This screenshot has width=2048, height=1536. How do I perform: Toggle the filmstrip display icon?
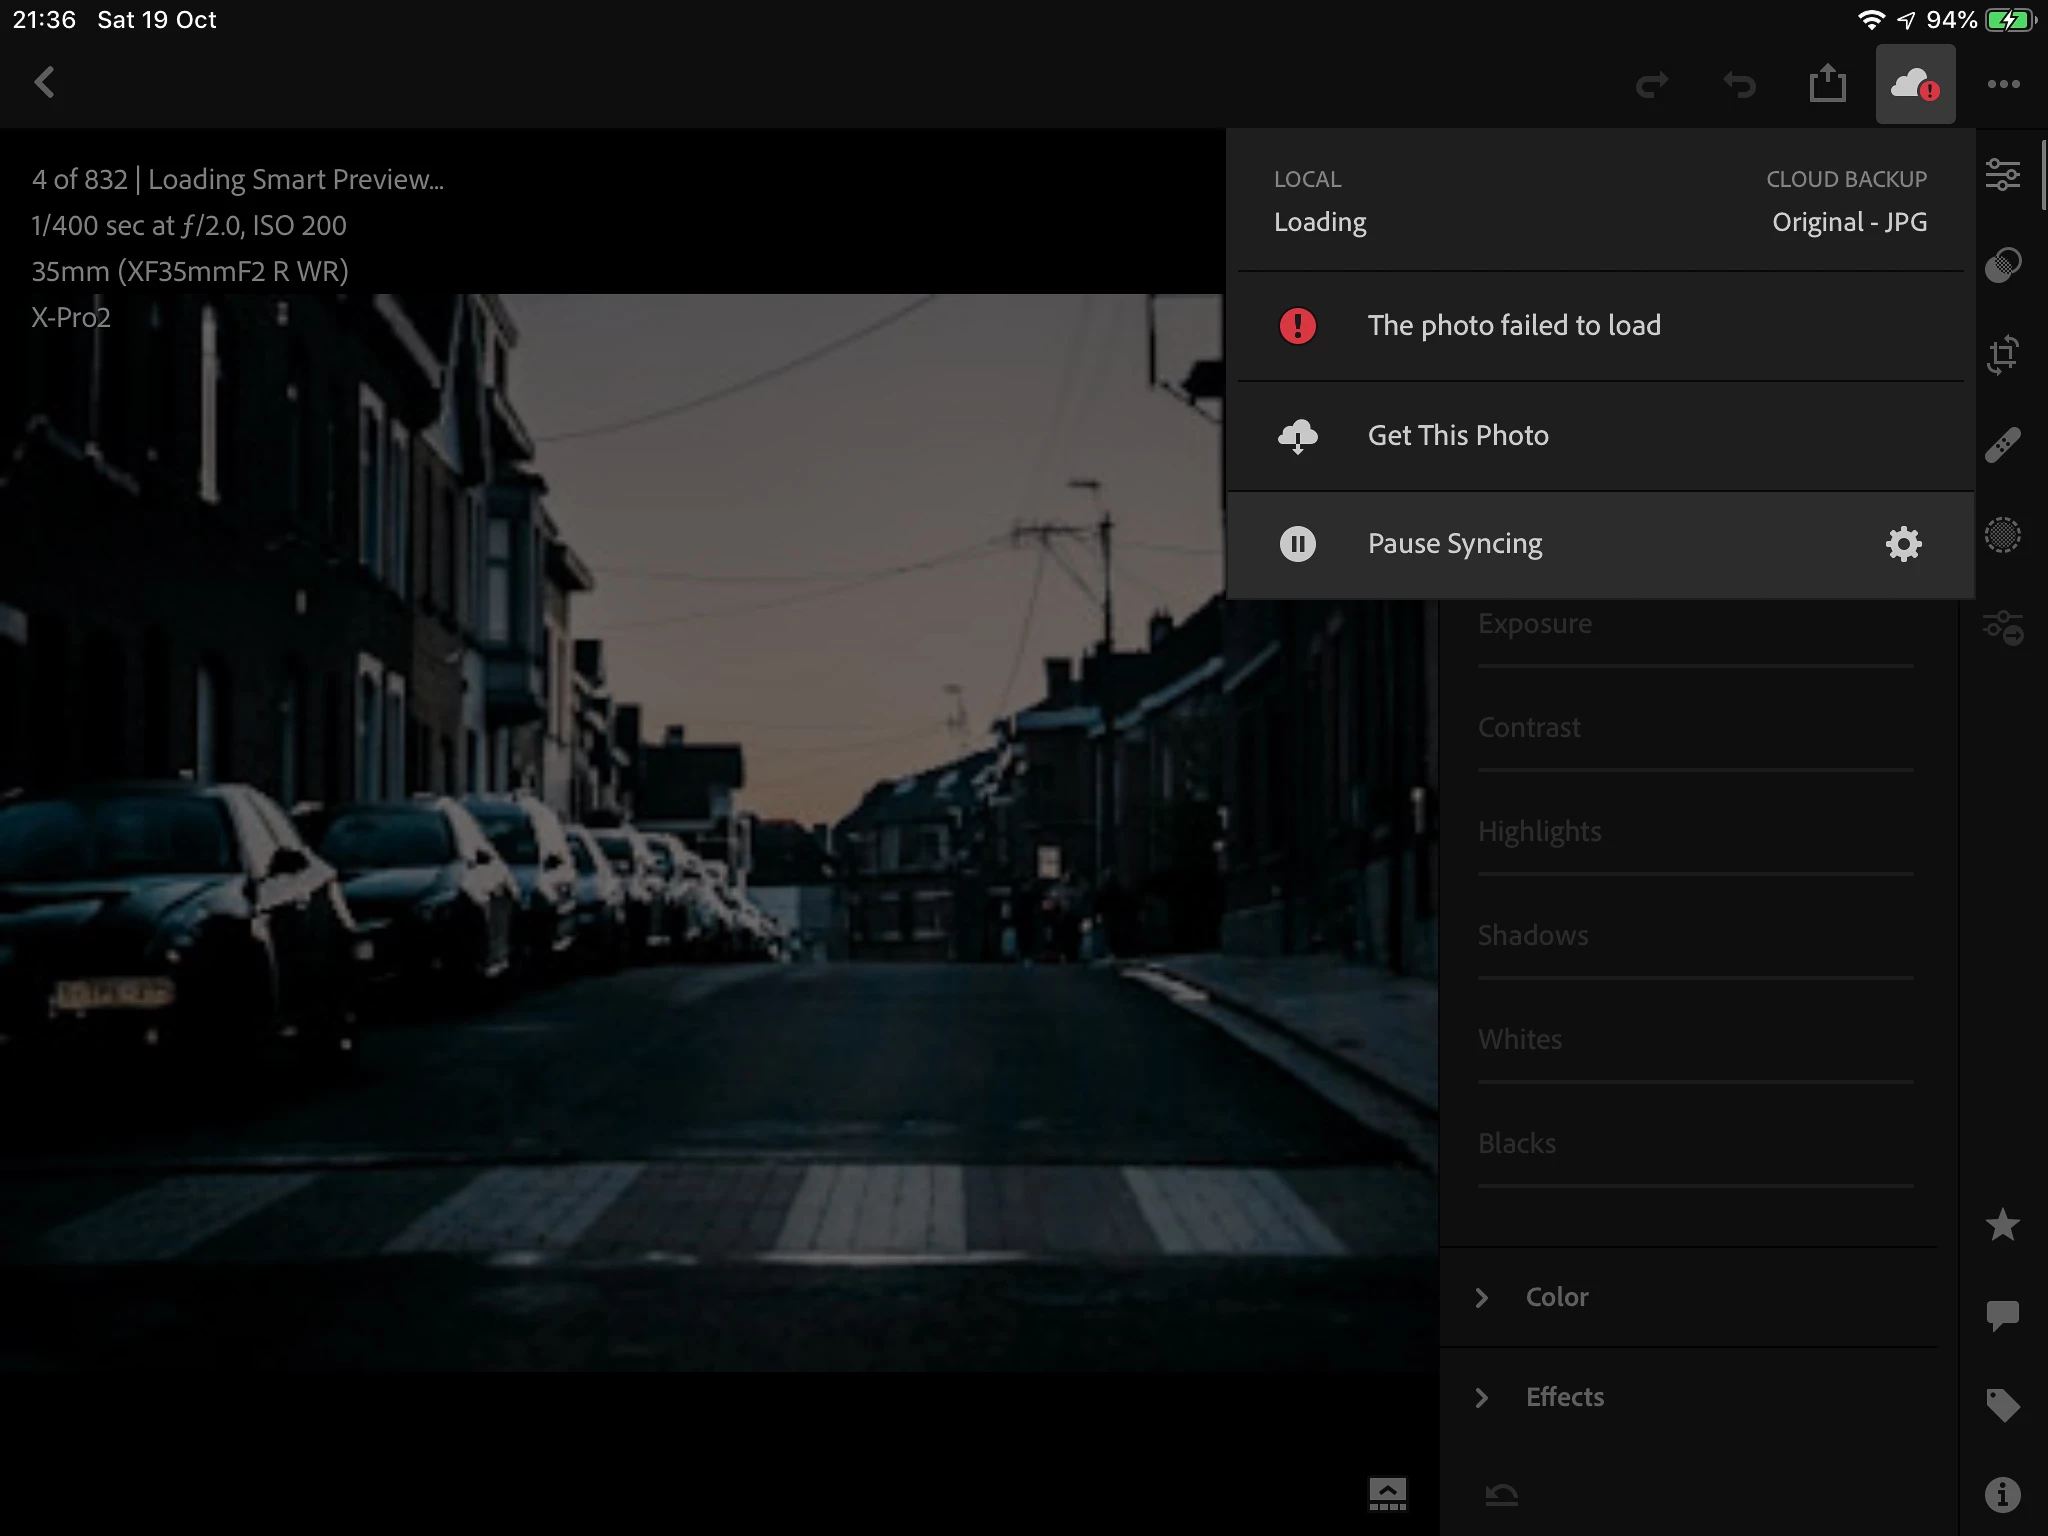pos(1387,1494)
